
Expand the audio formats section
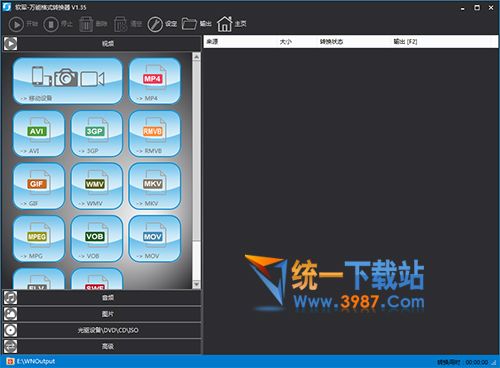pos(102,298)
